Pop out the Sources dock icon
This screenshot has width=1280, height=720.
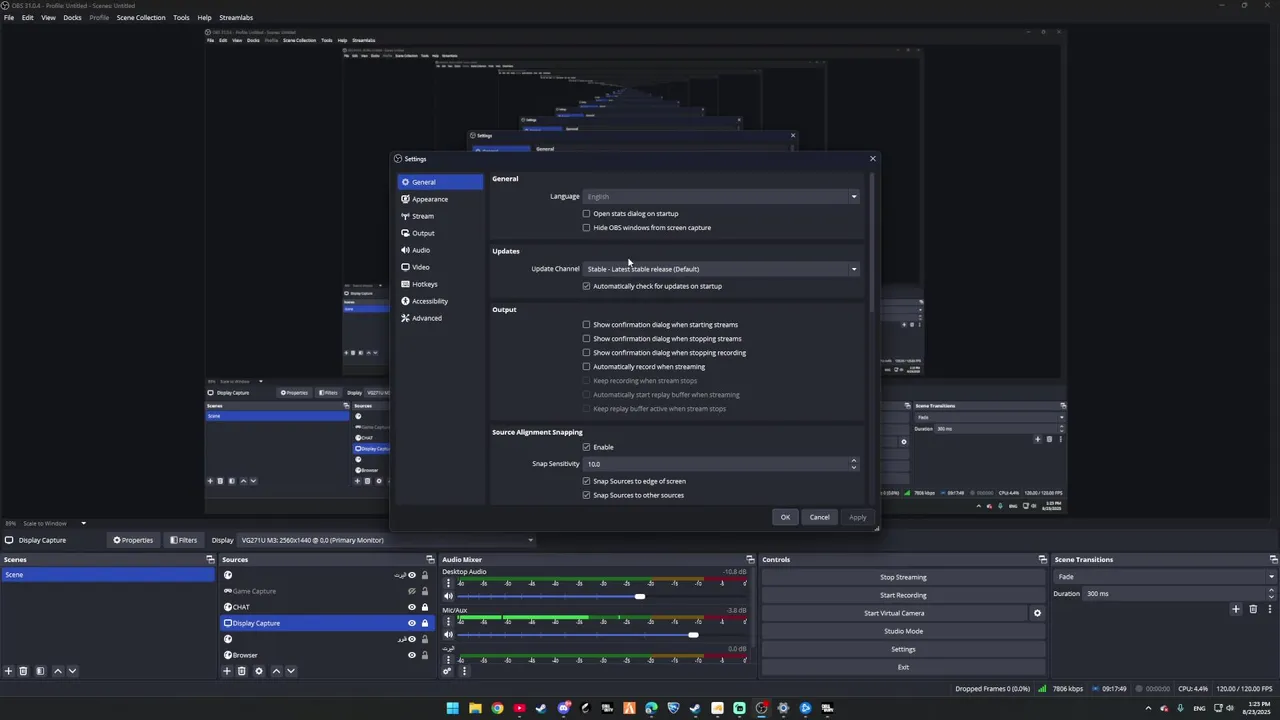point(430,559)
